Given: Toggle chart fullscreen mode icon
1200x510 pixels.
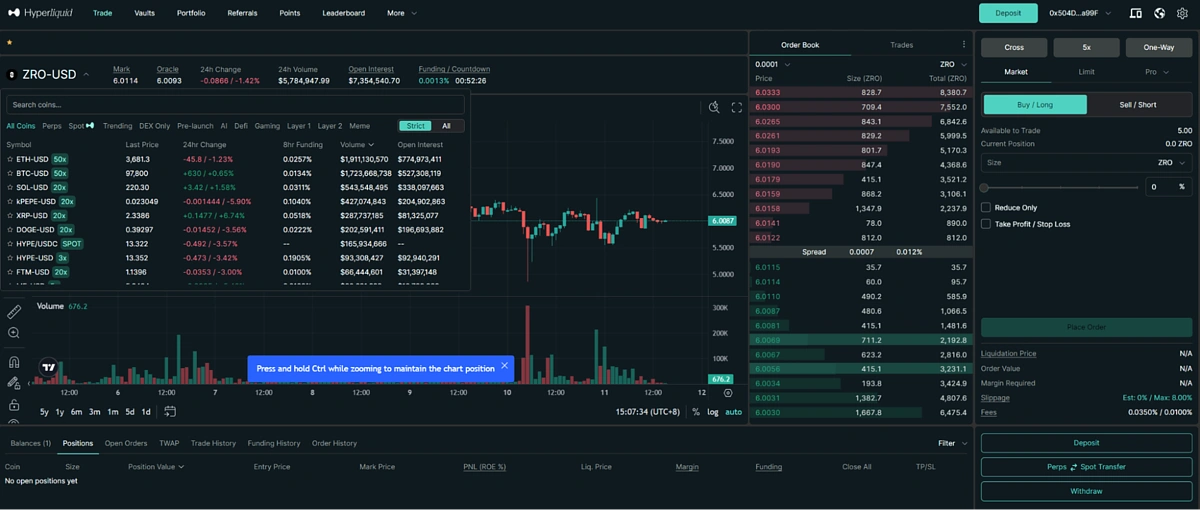Looking at the screenshot, I should point(737,108).
